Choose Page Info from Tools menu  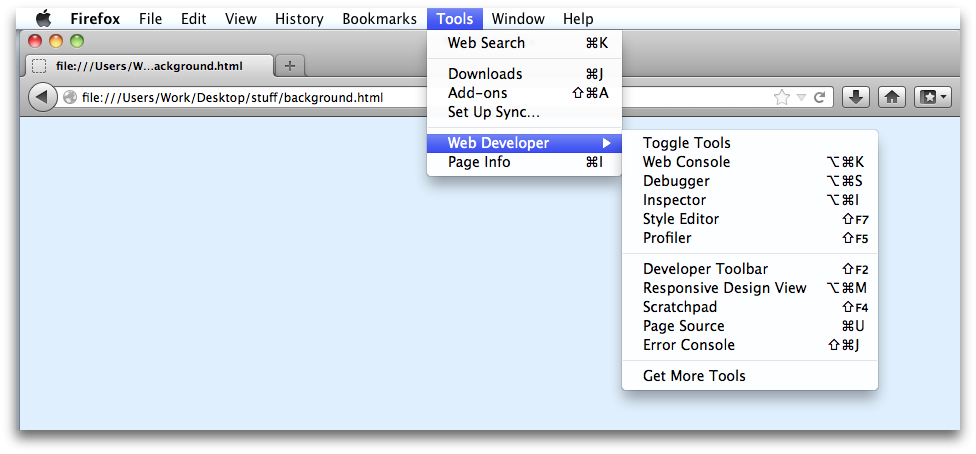[x=479, y=162]
